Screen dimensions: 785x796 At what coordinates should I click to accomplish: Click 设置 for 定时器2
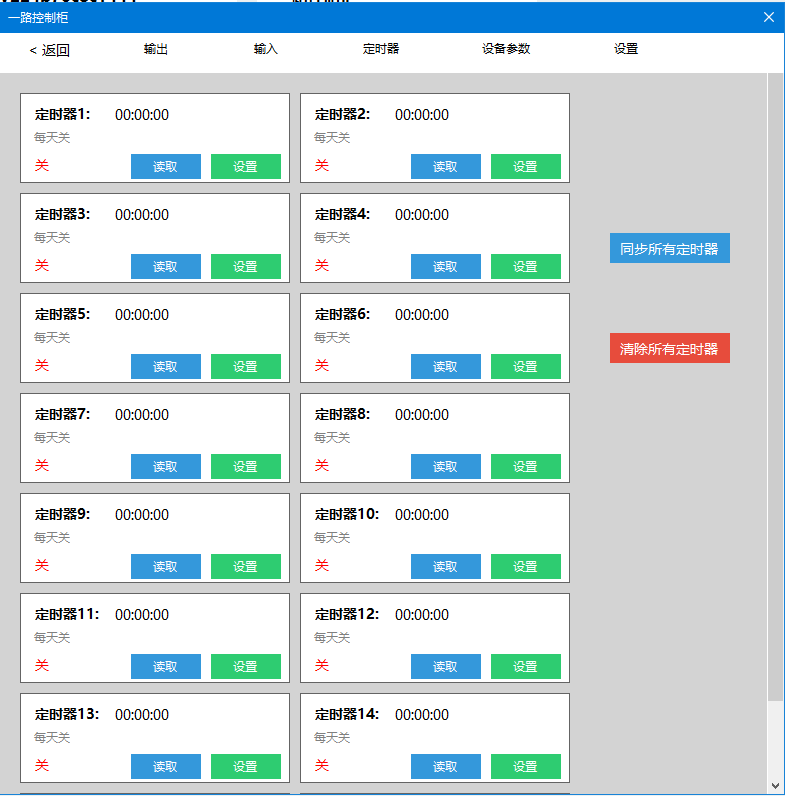point(525,167)
